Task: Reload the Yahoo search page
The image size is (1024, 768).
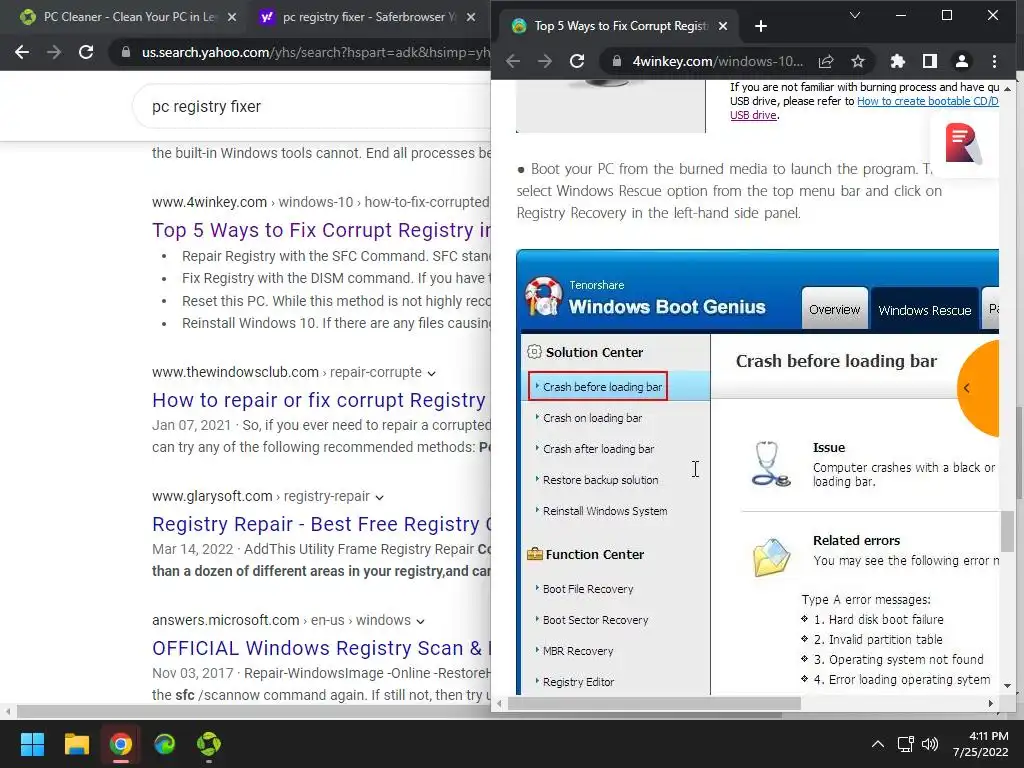Action: [x=86, y=52]
